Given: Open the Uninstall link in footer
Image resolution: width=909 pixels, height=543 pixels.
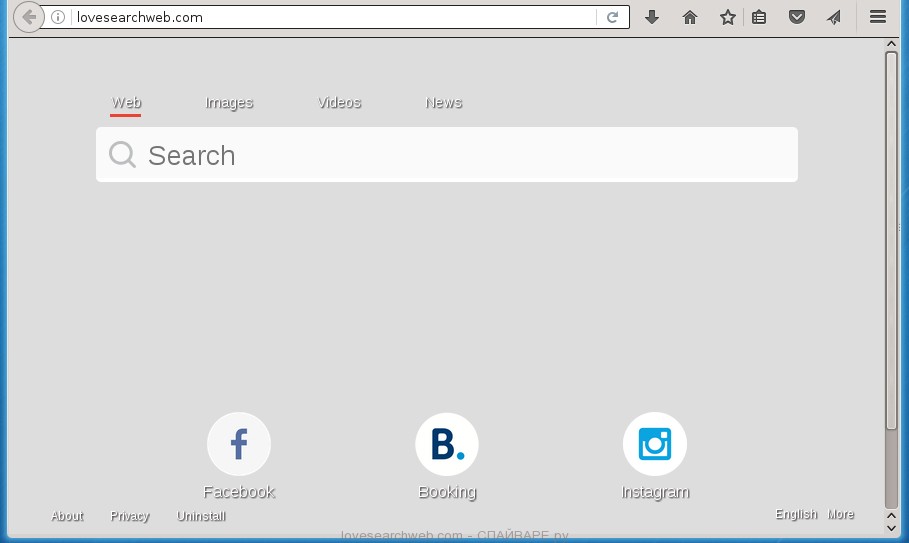Looking at the screenshot, I should click(201, 516).
